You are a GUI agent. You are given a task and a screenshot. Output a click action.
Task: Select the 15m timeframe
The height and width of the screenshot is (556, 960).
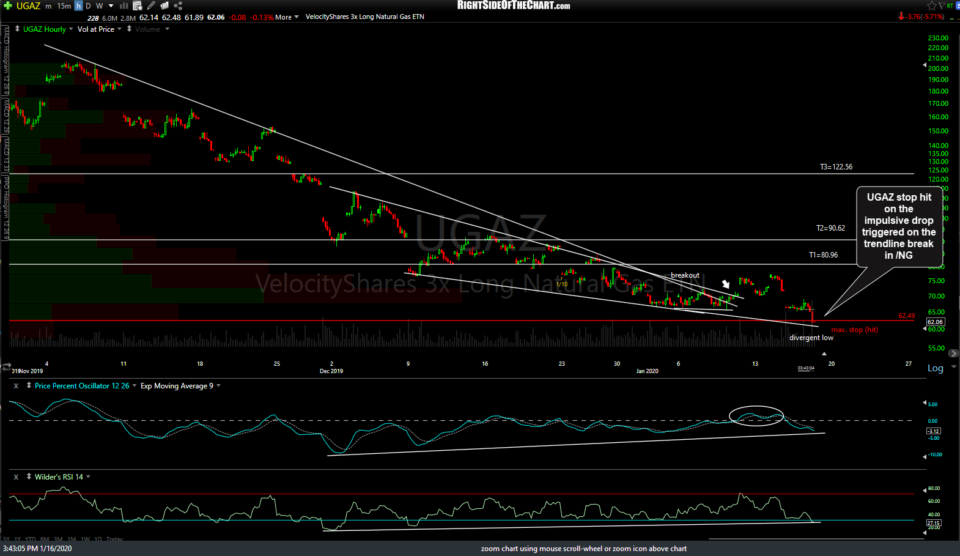tap(68, 5)
